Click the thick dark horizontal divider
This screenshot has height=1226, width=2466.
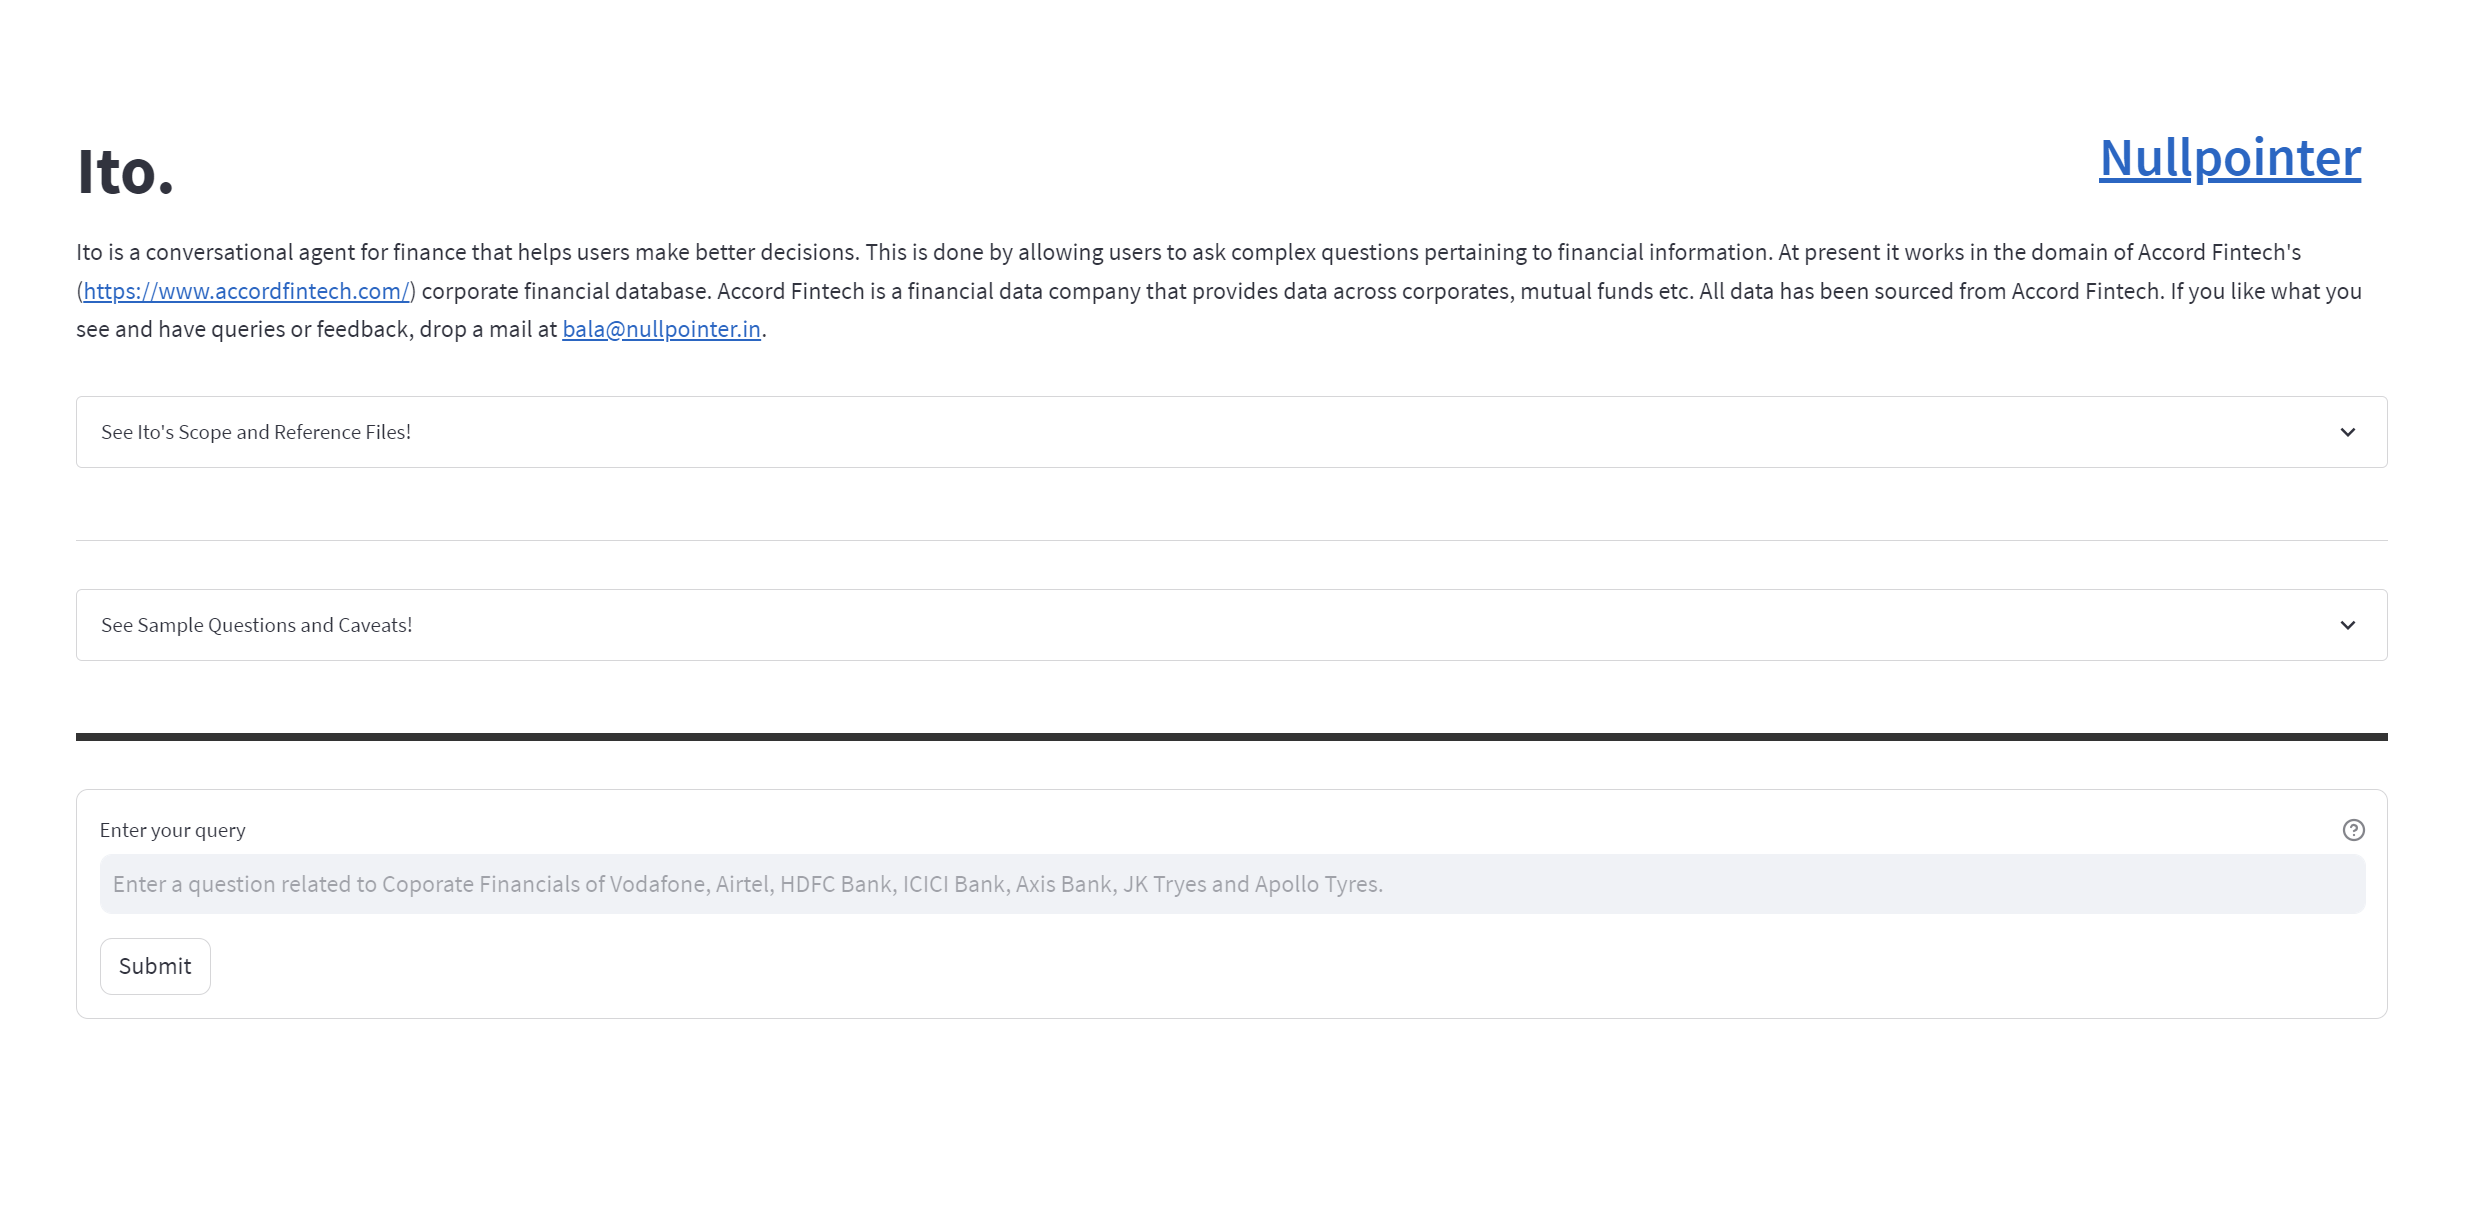(x=1231, y=737)
